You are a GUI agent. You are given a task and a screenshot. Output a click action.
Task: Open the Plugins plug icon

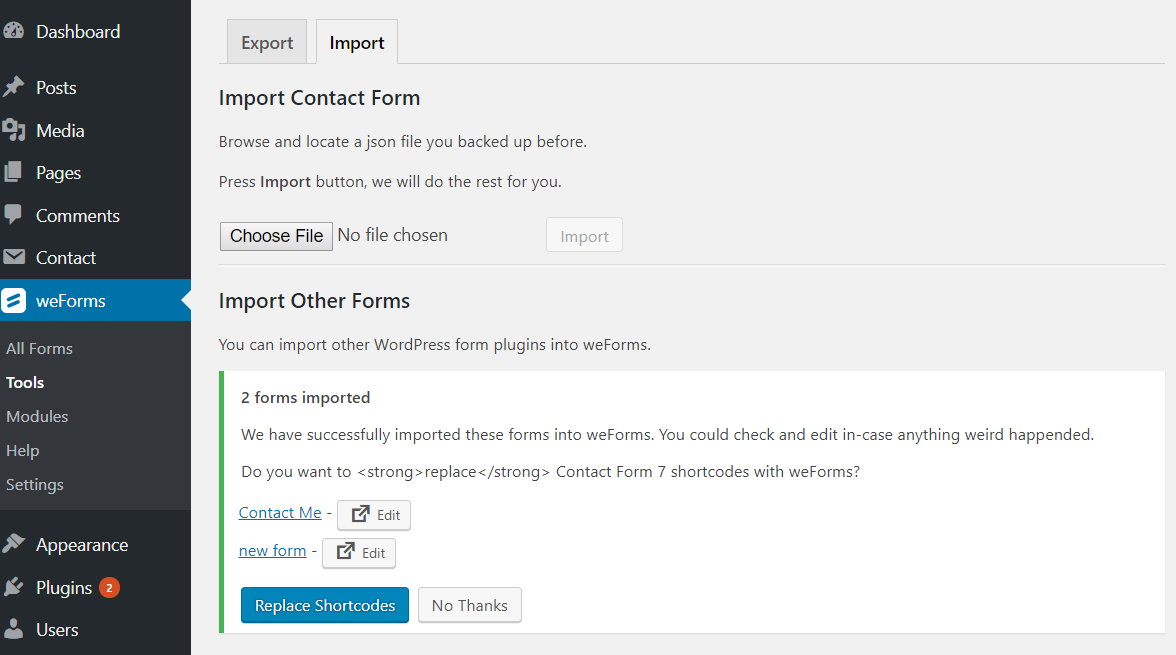(x=13, y=587)
